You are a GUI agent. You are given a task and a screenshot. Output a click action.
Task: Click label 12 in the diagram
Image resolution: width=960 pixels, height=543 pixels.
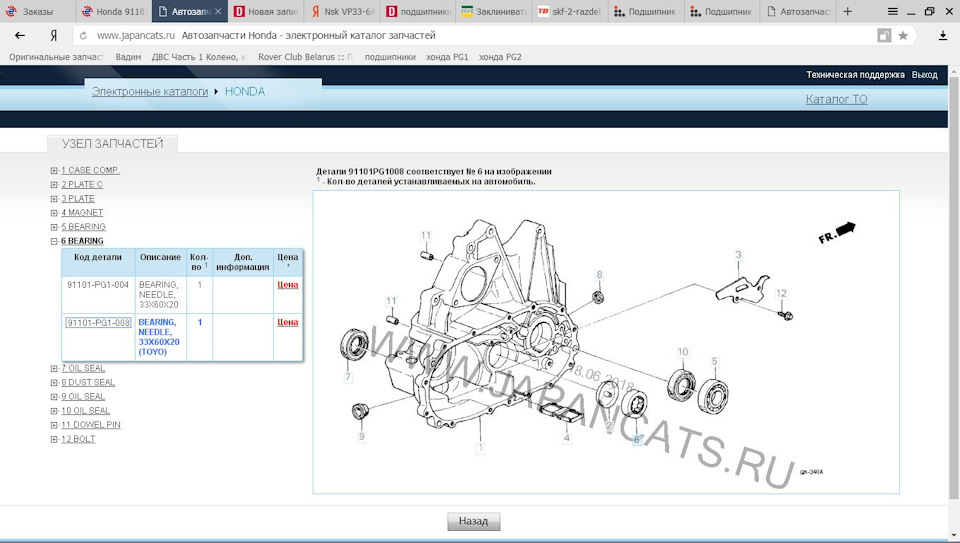tap(781, 293)
